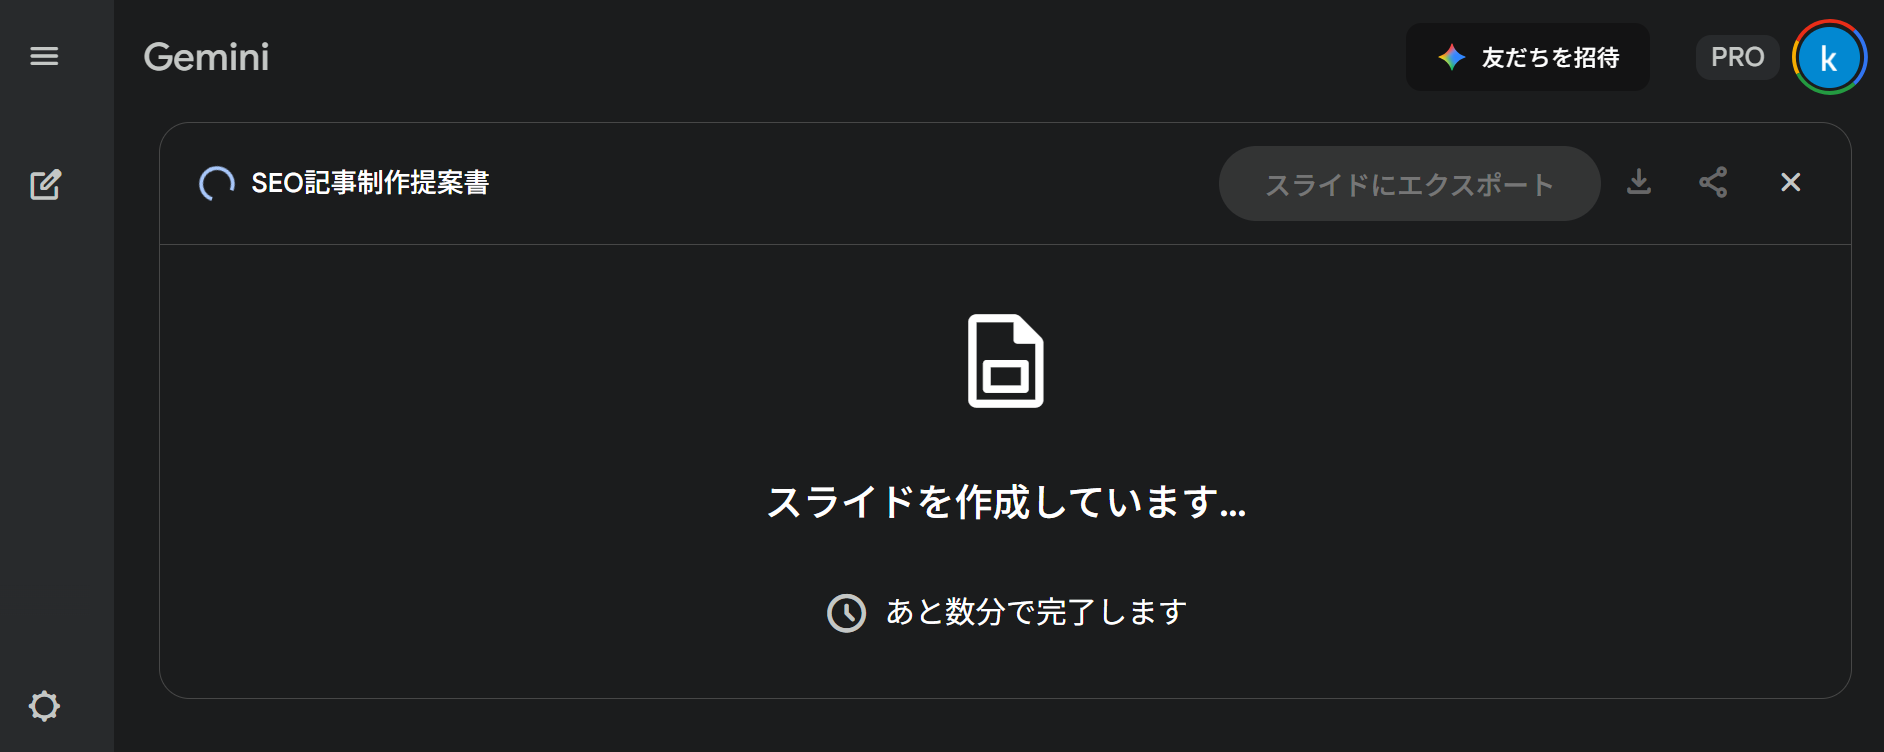The image size is (1884, 752).
Task: Click the clock icon near completion message
Action: [846, 613]
